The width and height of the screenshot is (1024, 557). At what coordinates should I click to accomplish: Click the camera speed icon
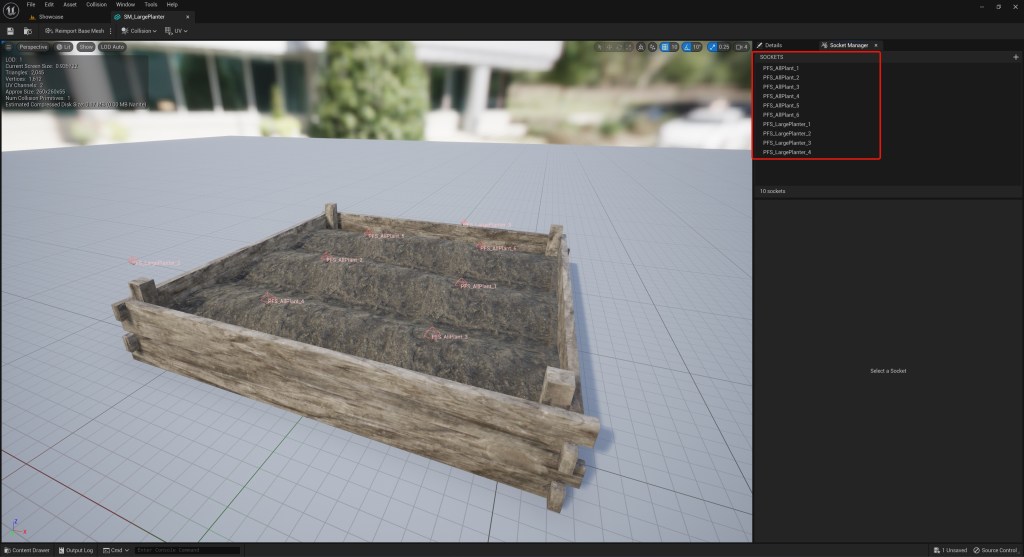click(x=739, y=47)
